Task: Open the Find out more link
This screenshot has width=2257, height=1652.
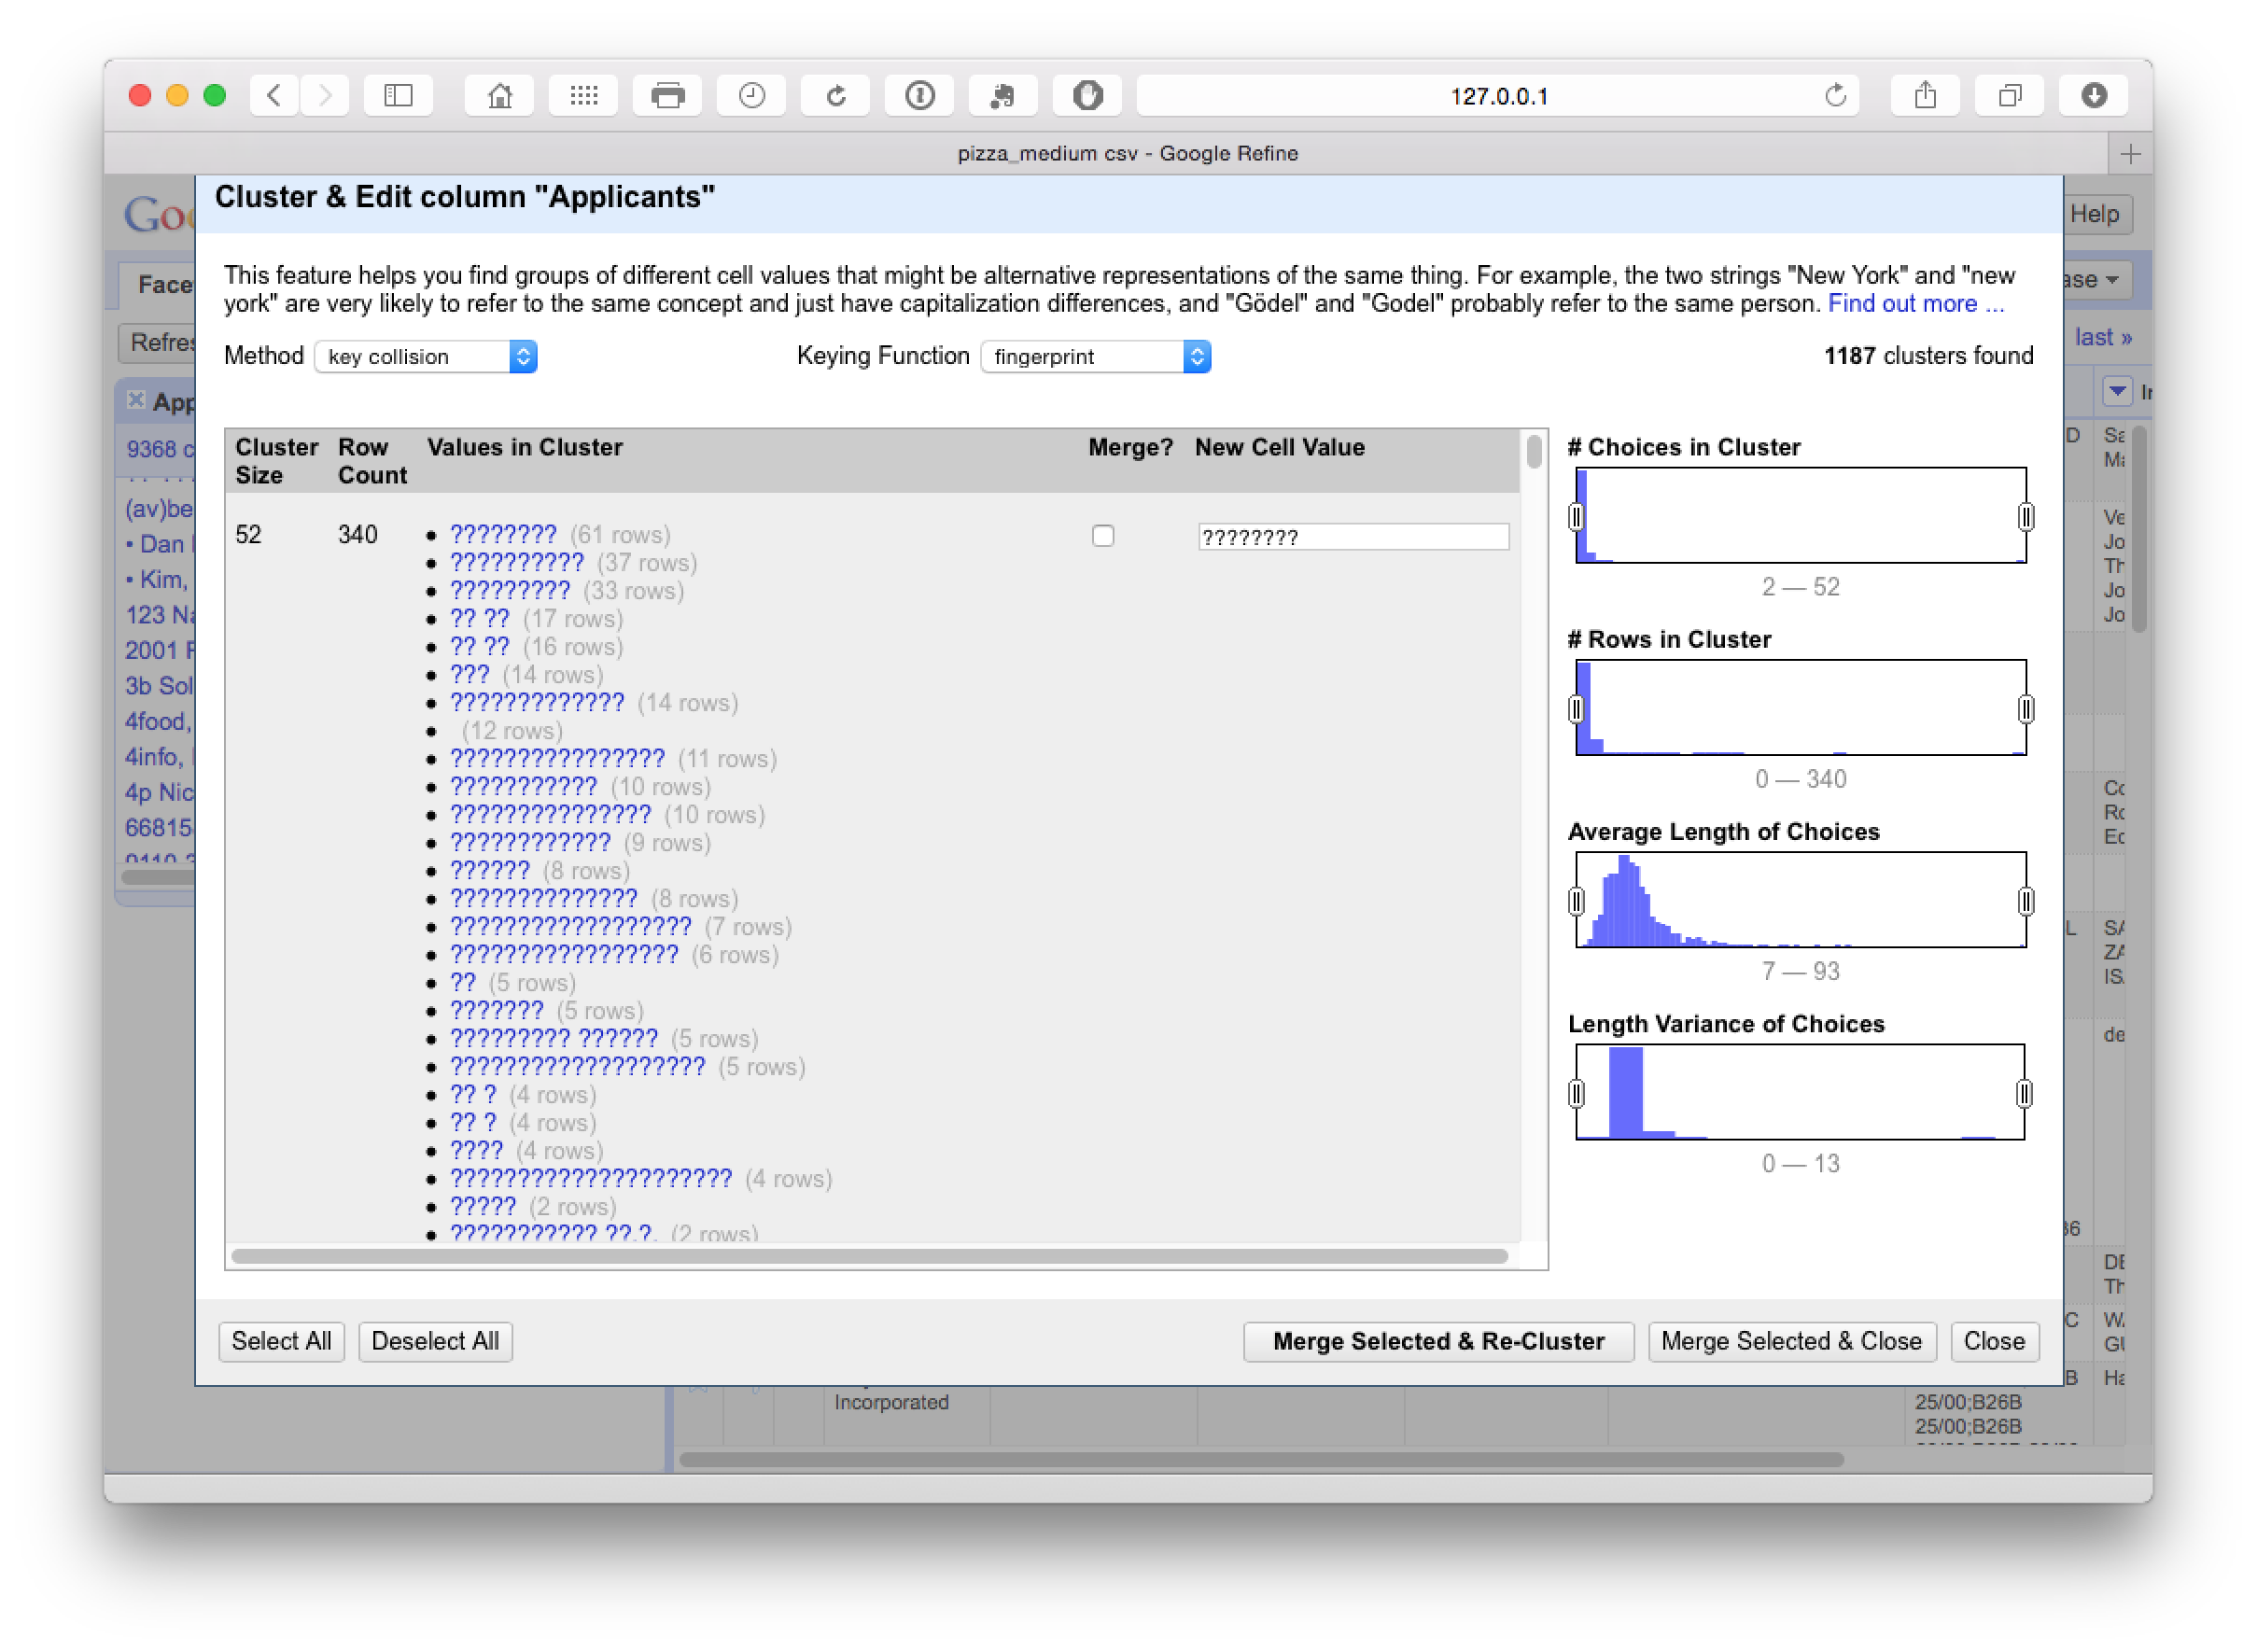Action: [1915, 304]
